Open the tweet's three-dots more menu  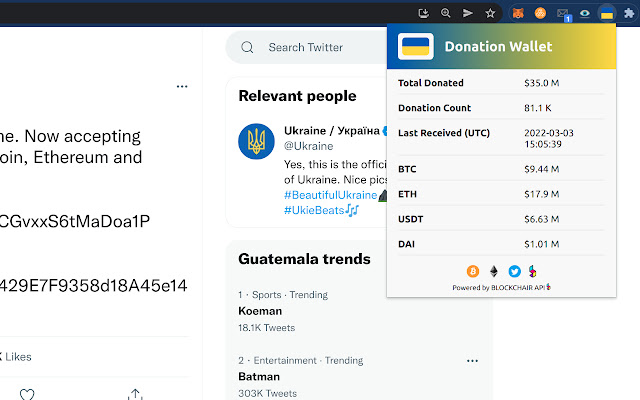tap(182, 87)
